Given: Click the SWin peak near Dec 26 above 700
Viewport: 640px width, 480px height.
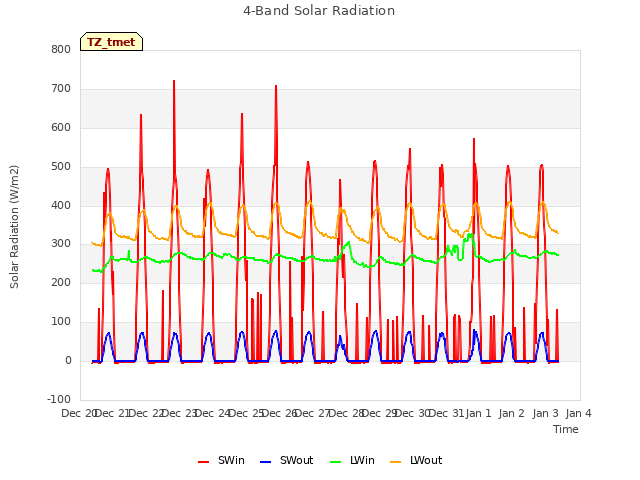Looking at the screenshot, I should click(276, 87).
